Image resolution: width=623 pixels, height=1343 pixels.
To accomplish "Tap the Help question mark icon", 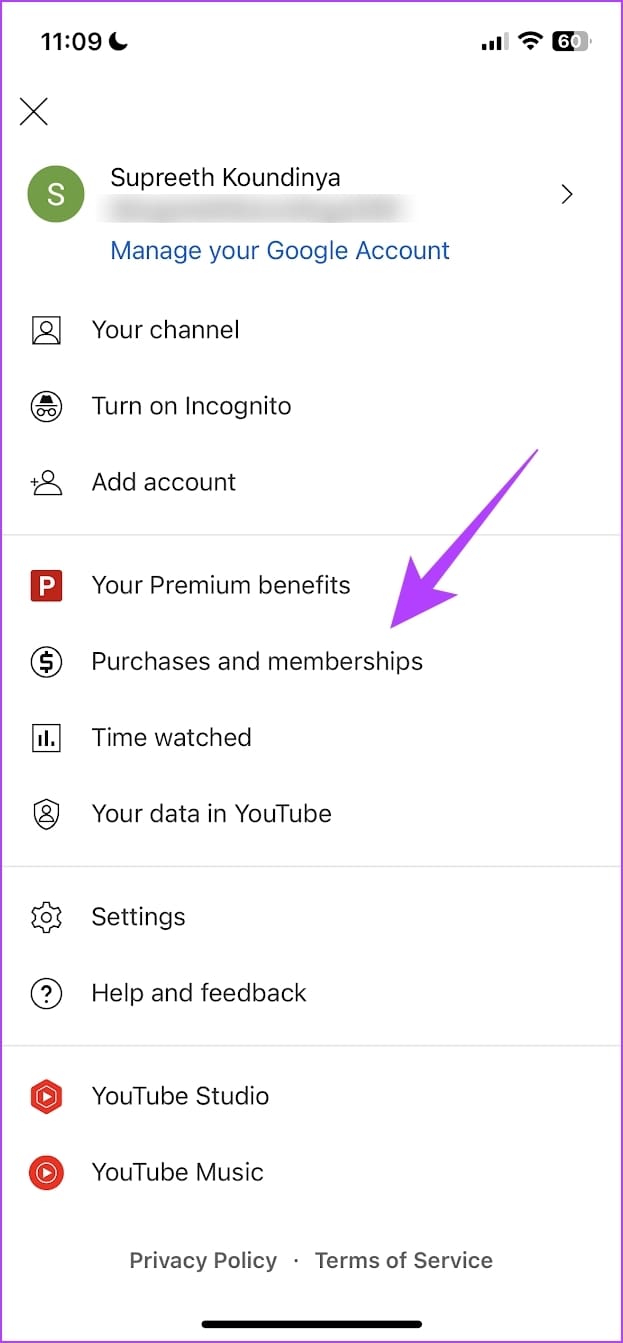I will click(x=46, y=993).
